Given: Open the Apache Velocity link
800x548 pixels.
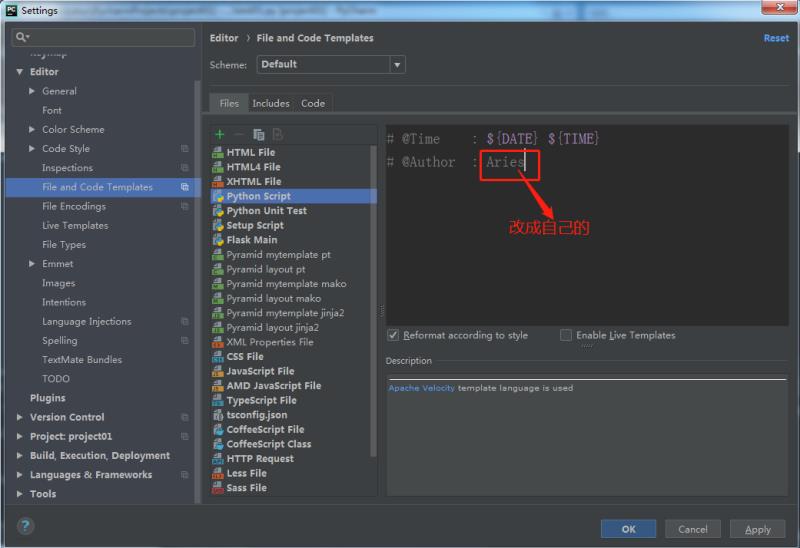Looking at the screenshot, I should (421, 388).
